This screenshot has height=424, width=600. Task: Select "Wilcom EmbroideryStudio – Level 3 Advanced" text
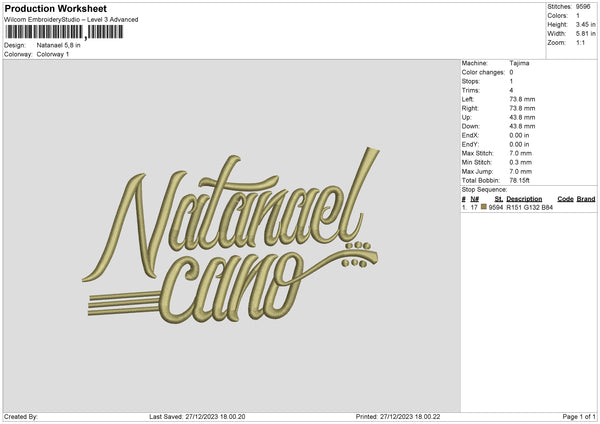[71, 20]
